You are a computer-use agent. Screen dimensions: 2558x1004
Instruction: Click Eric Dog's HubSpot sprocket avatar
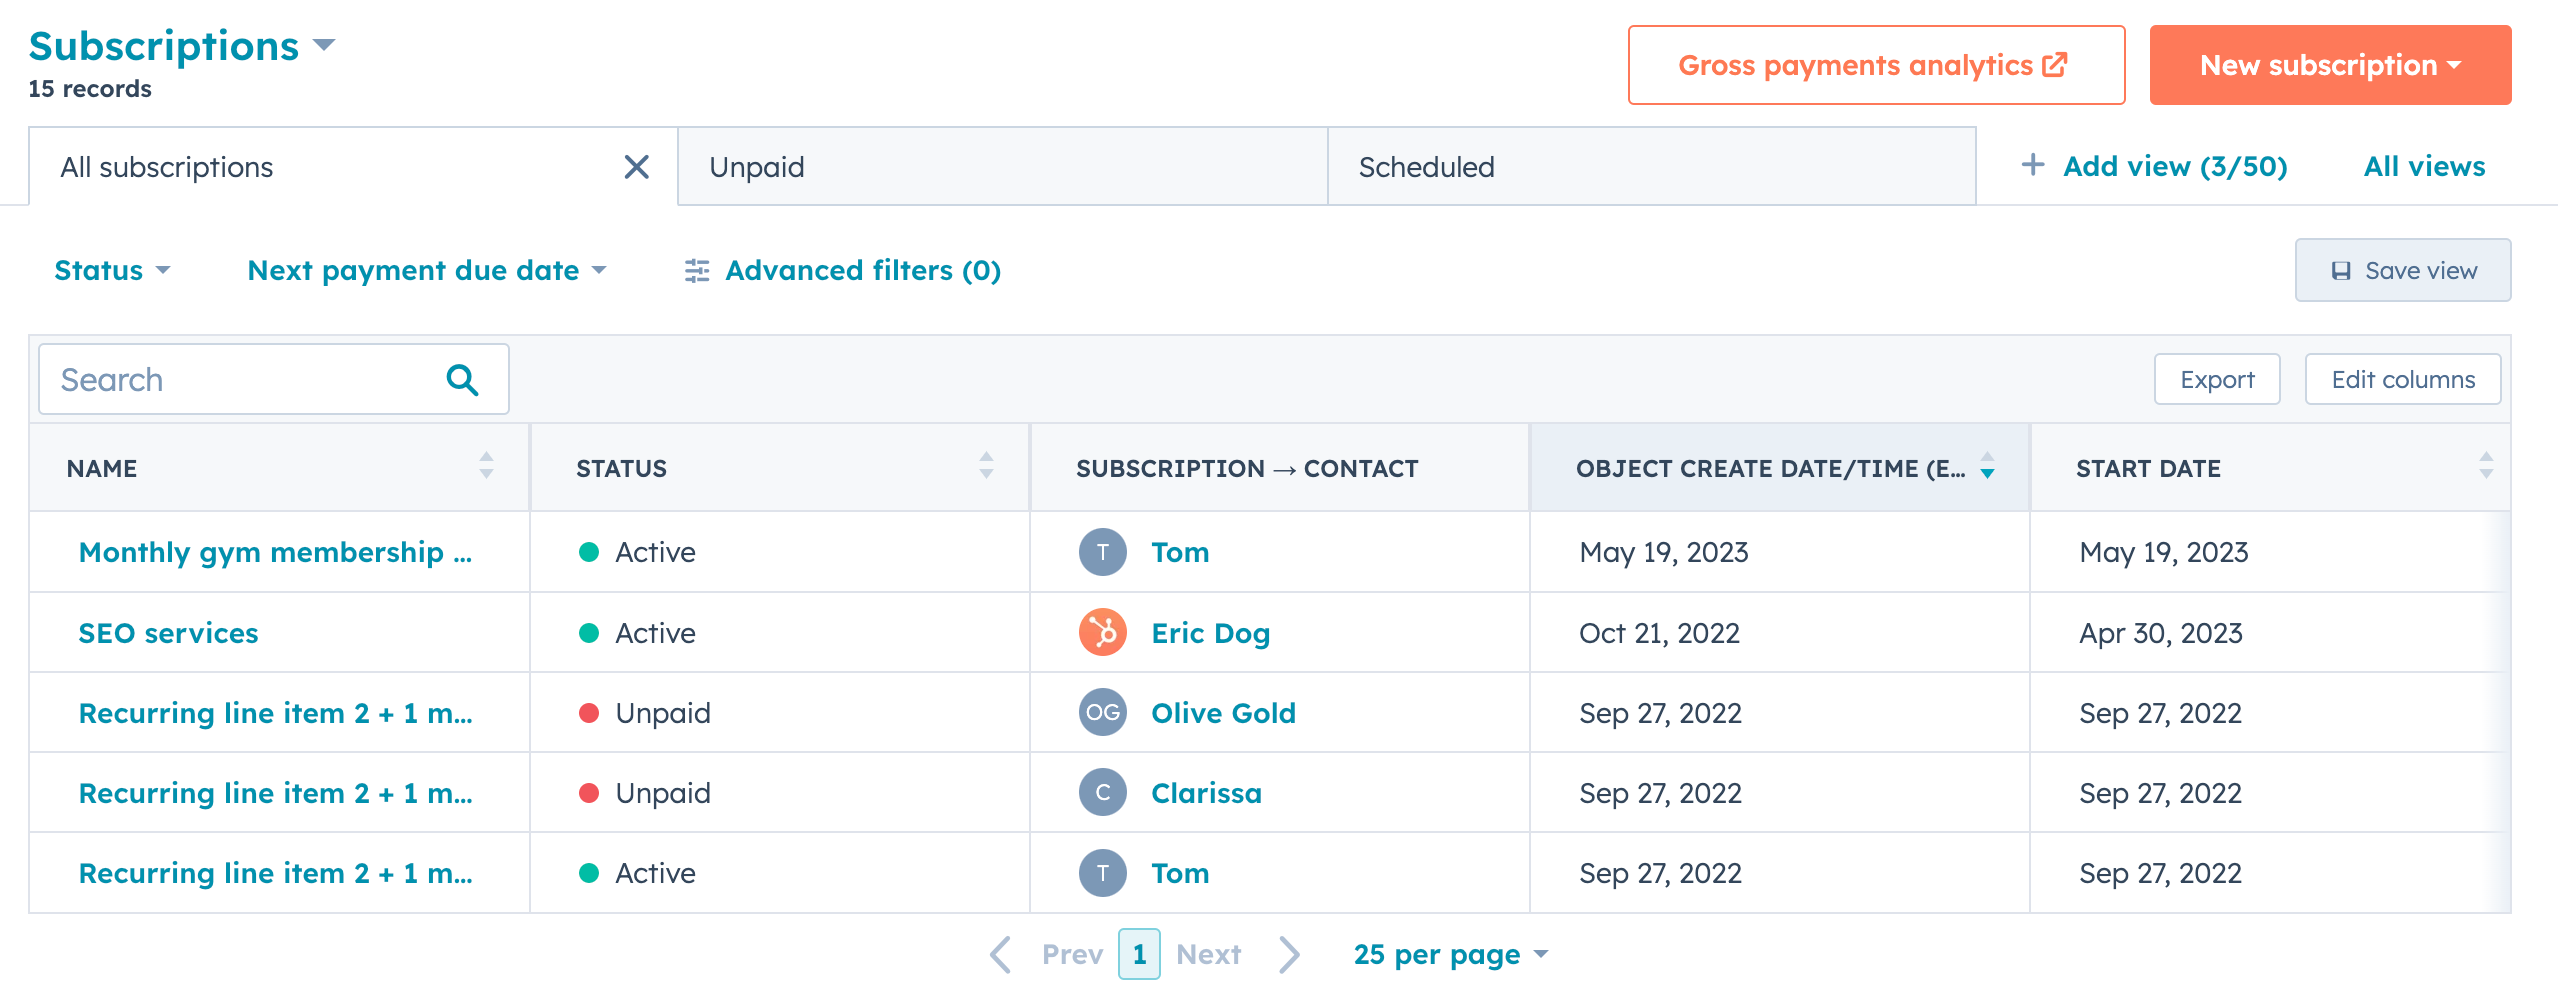click(1102, 632)
